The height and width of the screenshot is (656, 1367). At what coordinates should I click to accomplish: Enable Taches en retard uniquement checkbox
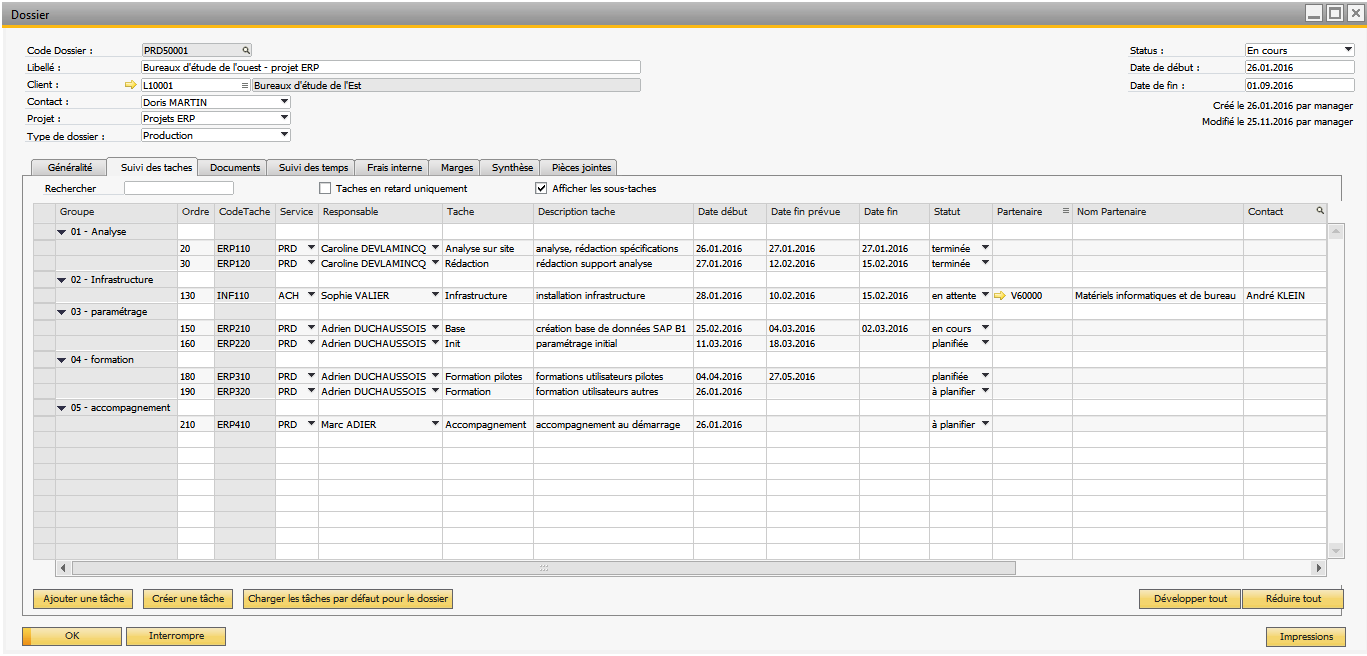click(325, 188)
